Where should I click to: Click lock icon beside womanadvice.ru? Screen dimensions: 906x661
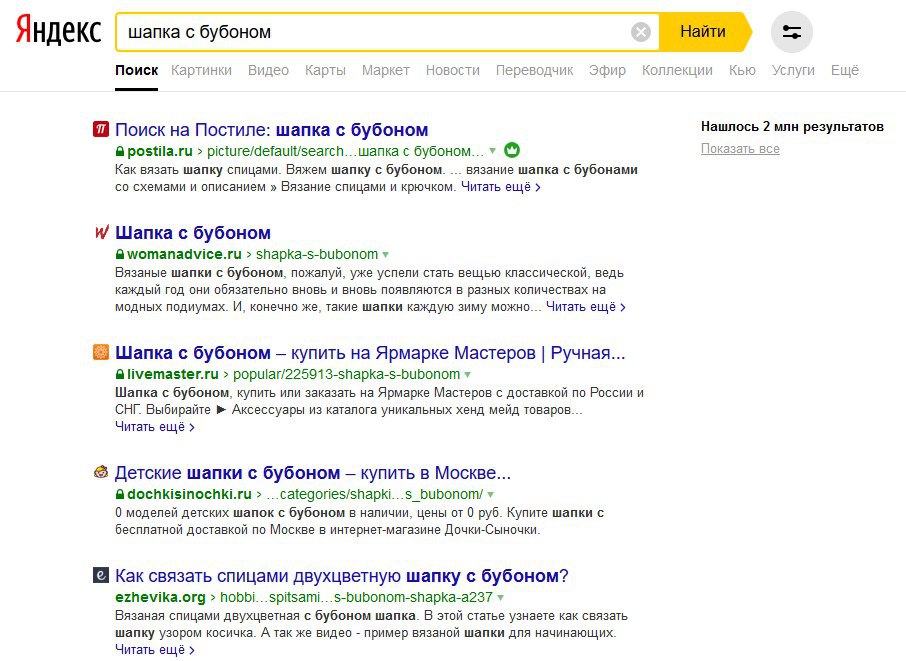pyautogui.click(x=120, y=254)
